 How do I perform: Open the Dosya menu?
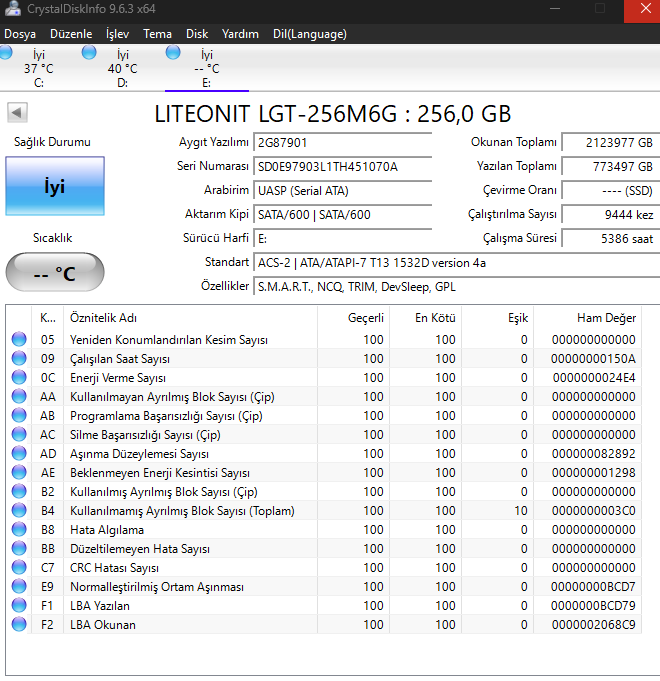pyautogui.click(x=20, y=34)
